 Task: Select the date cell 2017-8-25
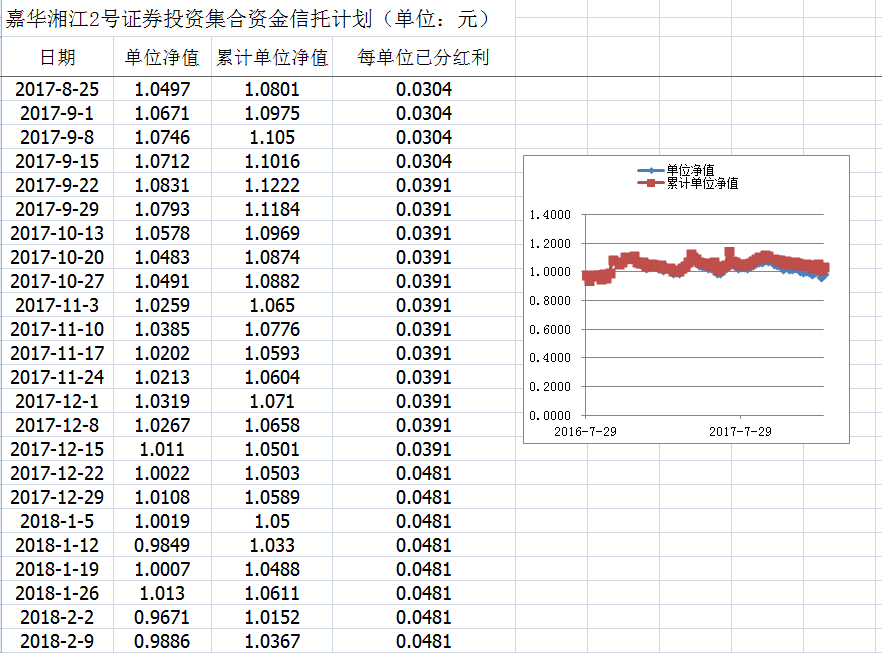[x=57, y=89]
